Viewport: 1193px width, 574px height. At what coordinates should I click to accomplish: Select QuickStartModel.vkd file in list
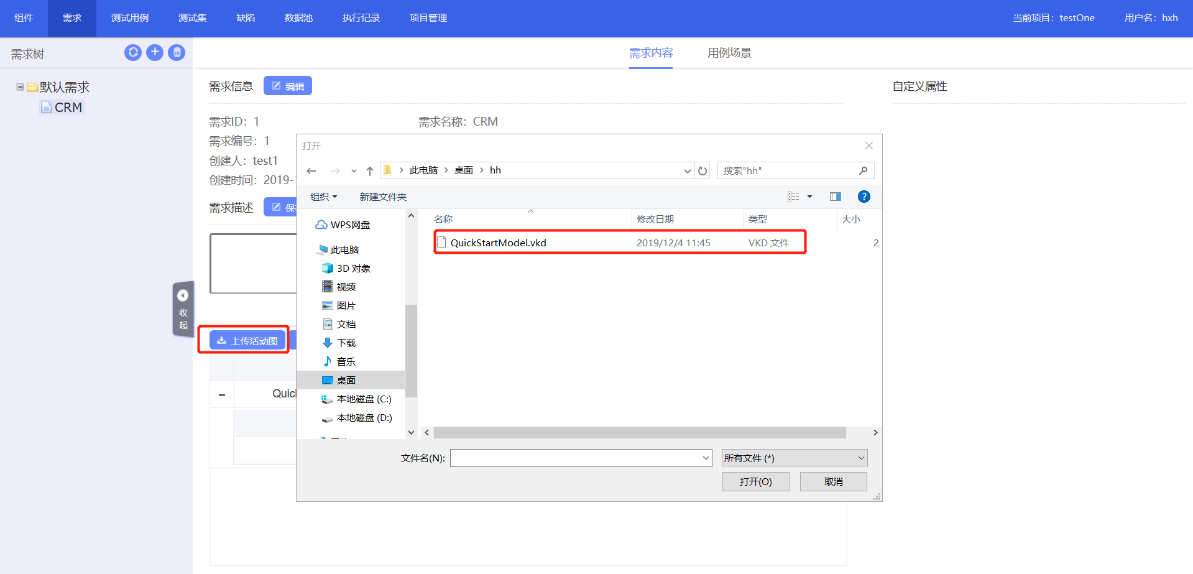[498, 243]
